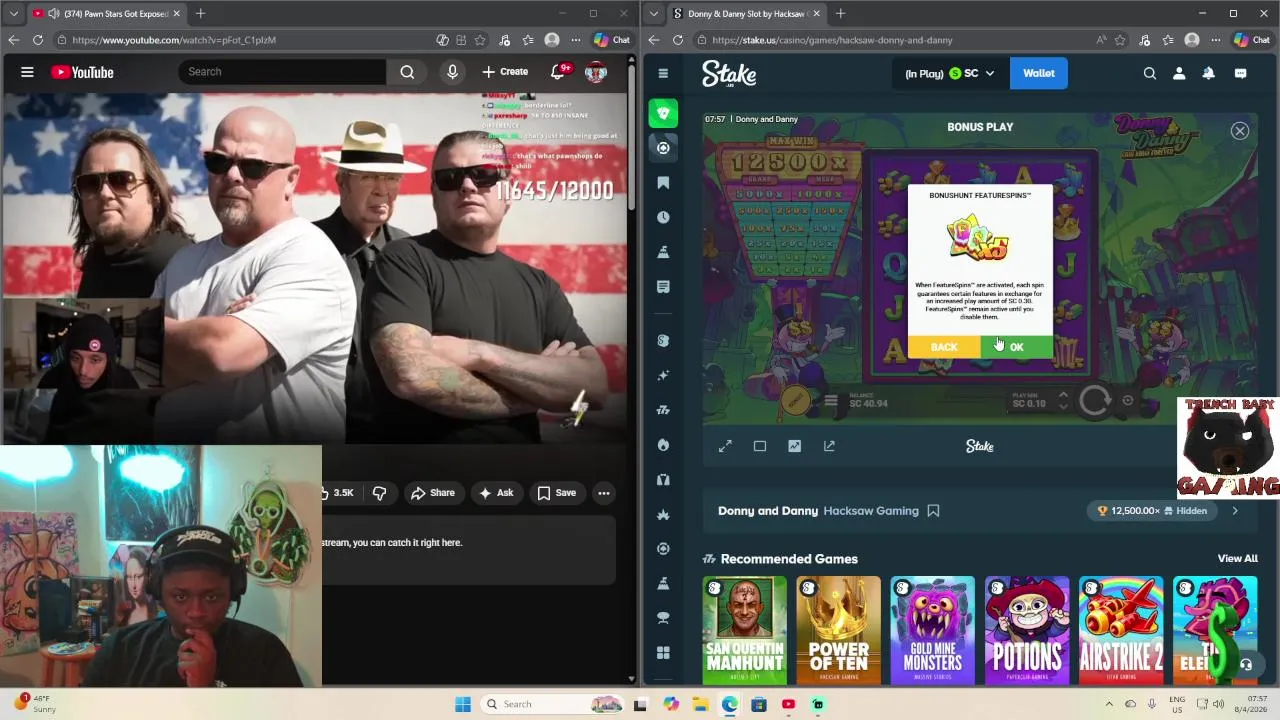Open the slot game menu icon
This screenshot has width=1280, height=720.
[830, 402]
